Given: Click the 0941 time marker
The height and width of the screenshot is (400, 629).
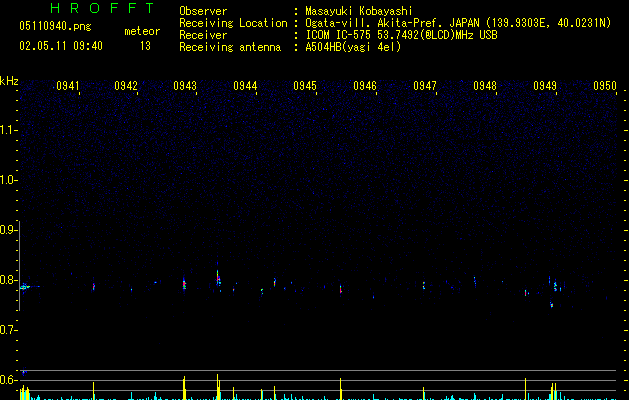Looking at the screenshot, I should (68, 86).
